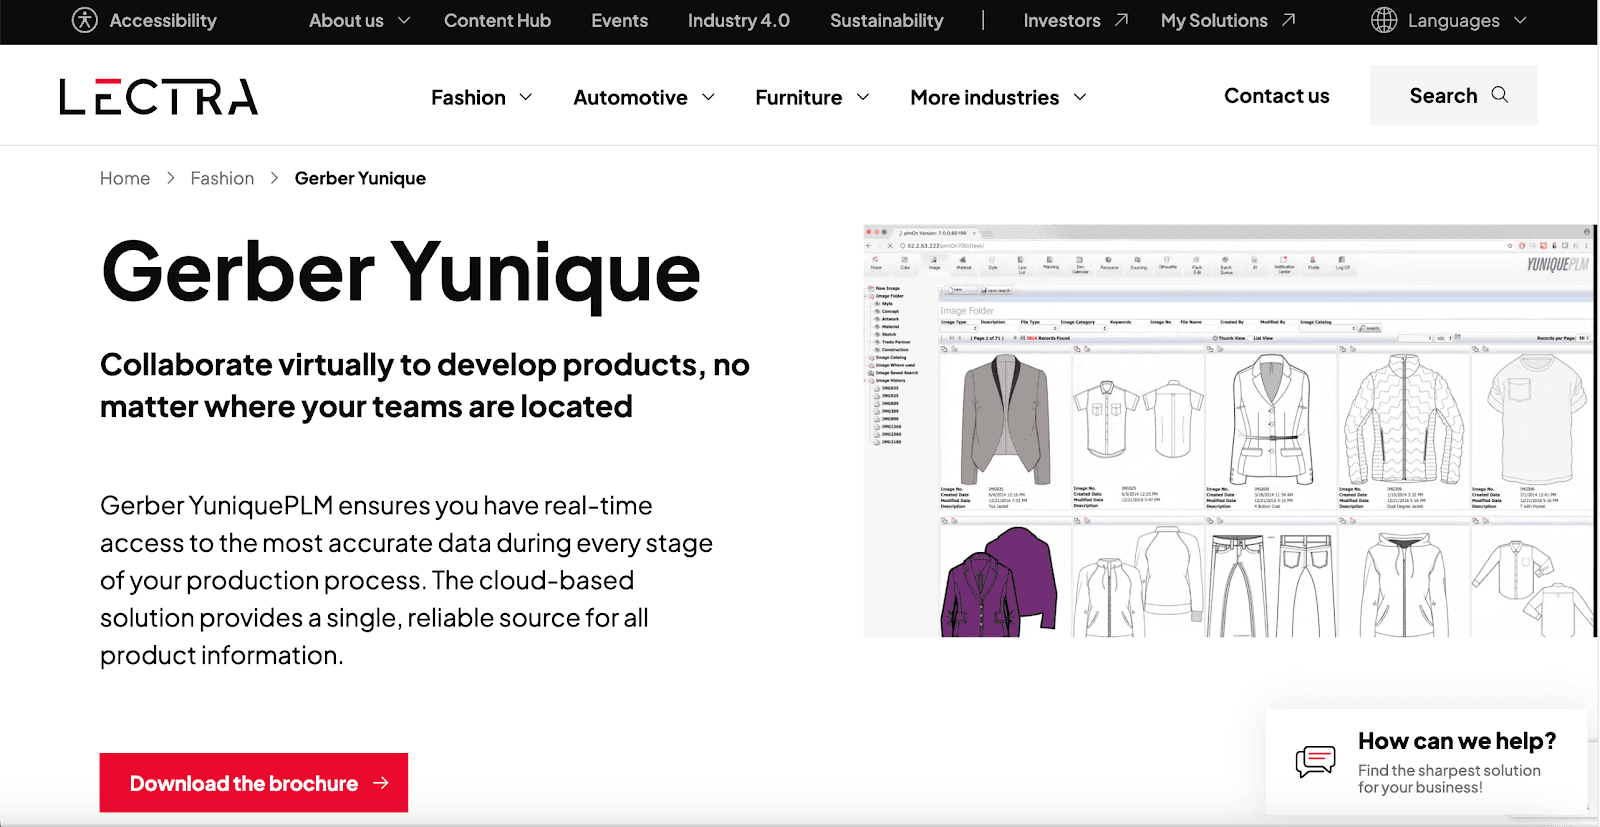Go to Home breadcrumb
This screenshot has width=1600, height=827.
125,178
